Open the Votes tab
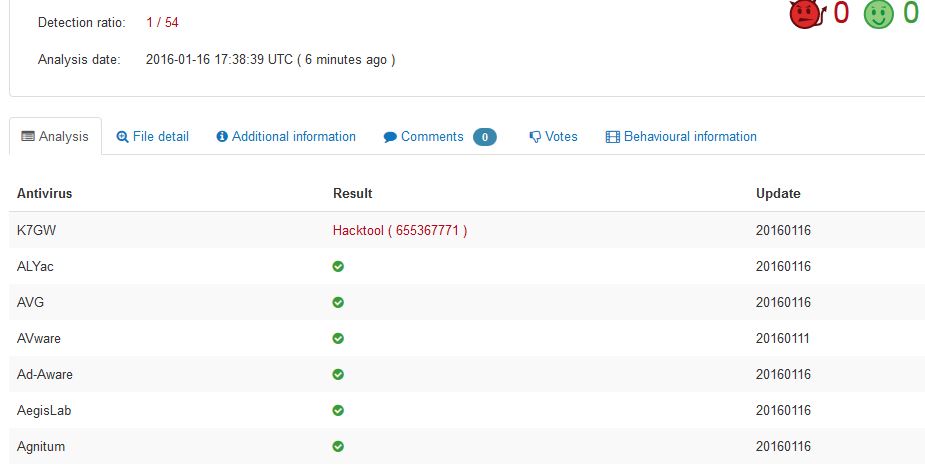 pos(553,136)
